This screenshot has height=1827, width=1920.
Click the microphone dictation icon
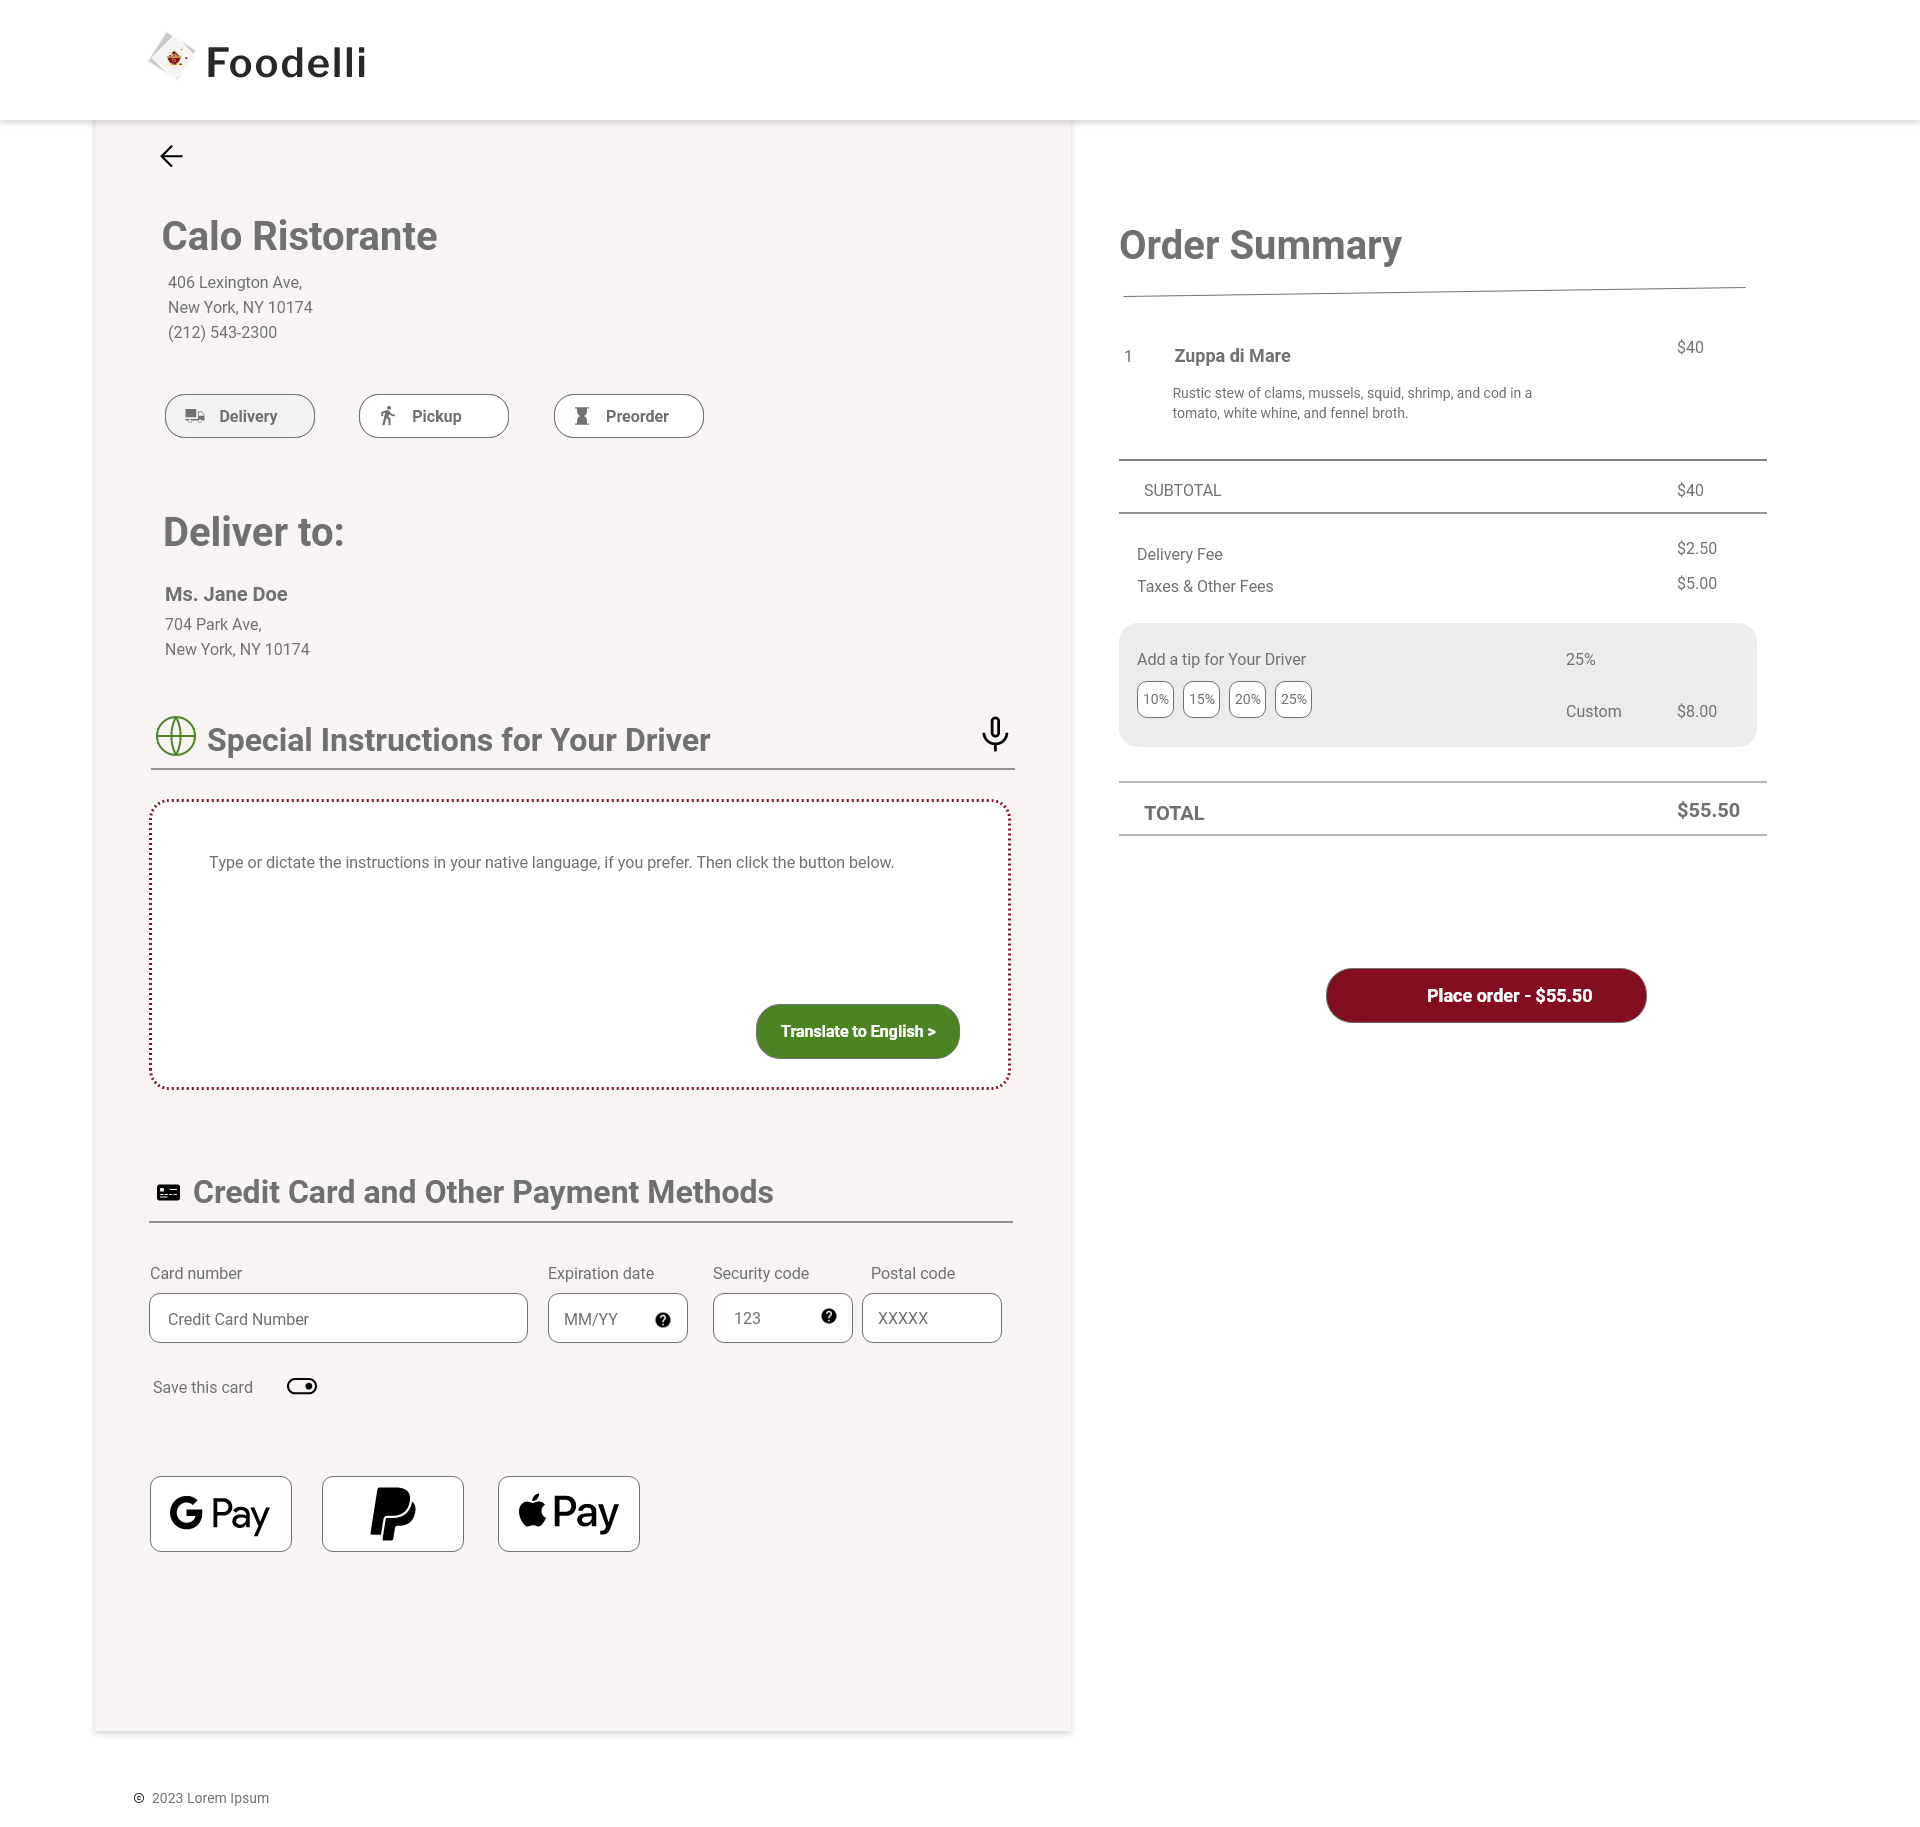click(995, 734)
